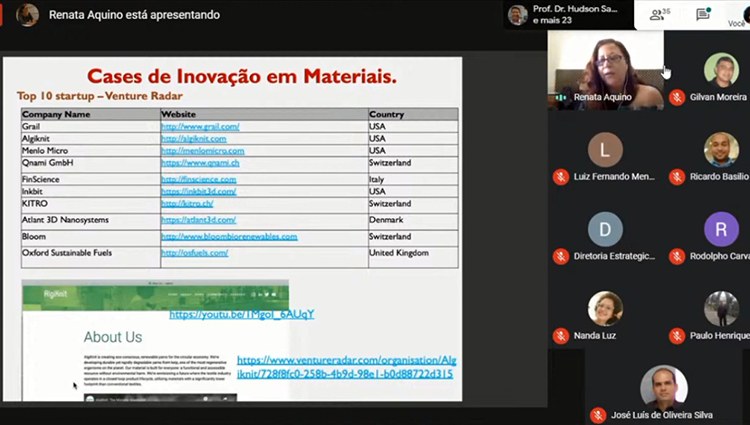Click the muted mic icon beside Paulo Henrique
Screen dimensions: 750x425
point(677,336)
